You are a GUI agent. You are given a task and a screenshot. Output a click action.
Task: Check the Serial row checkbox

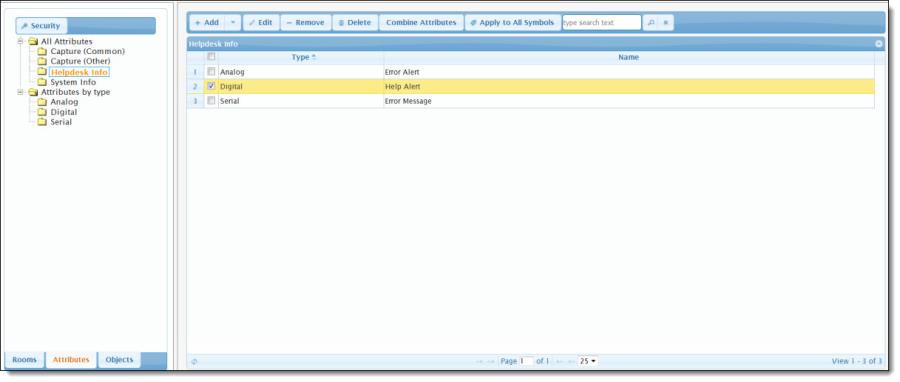point(211,100)
